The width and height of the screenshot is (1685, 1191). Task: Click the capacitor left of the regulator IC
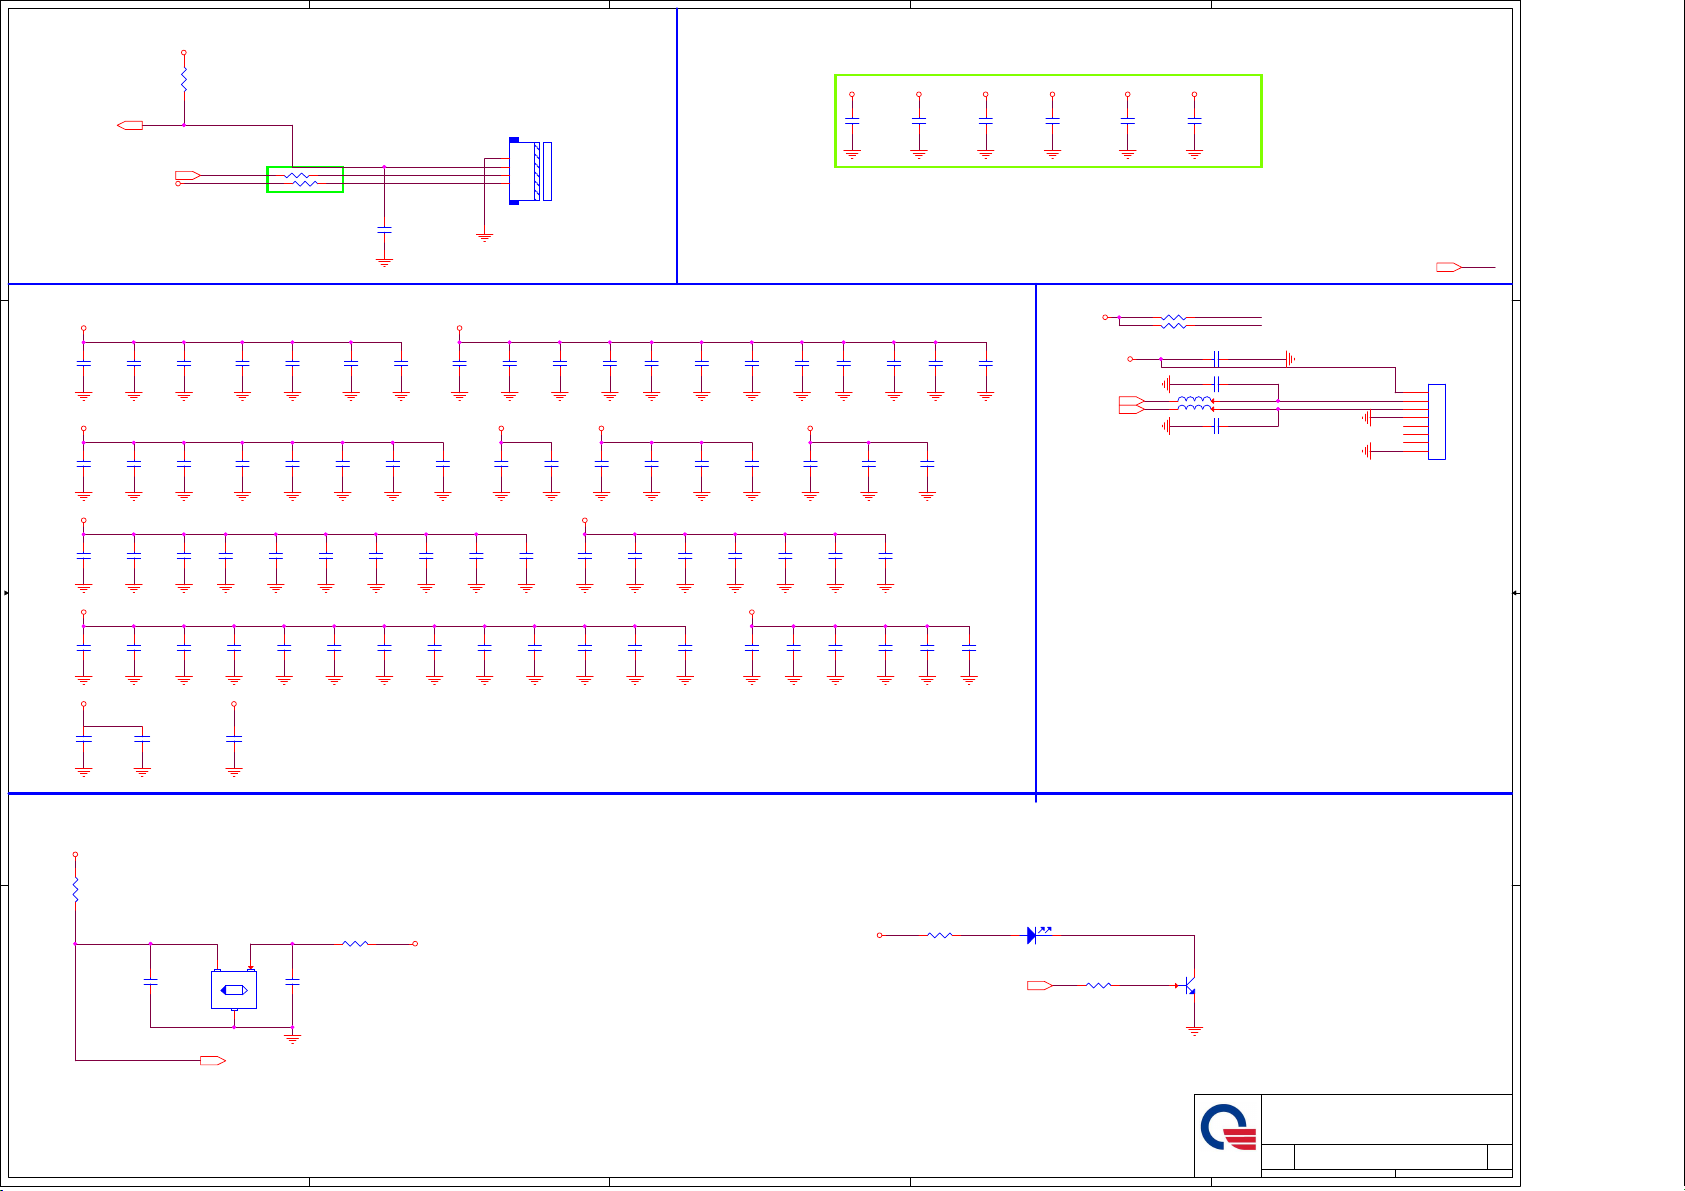pos(150,982)
